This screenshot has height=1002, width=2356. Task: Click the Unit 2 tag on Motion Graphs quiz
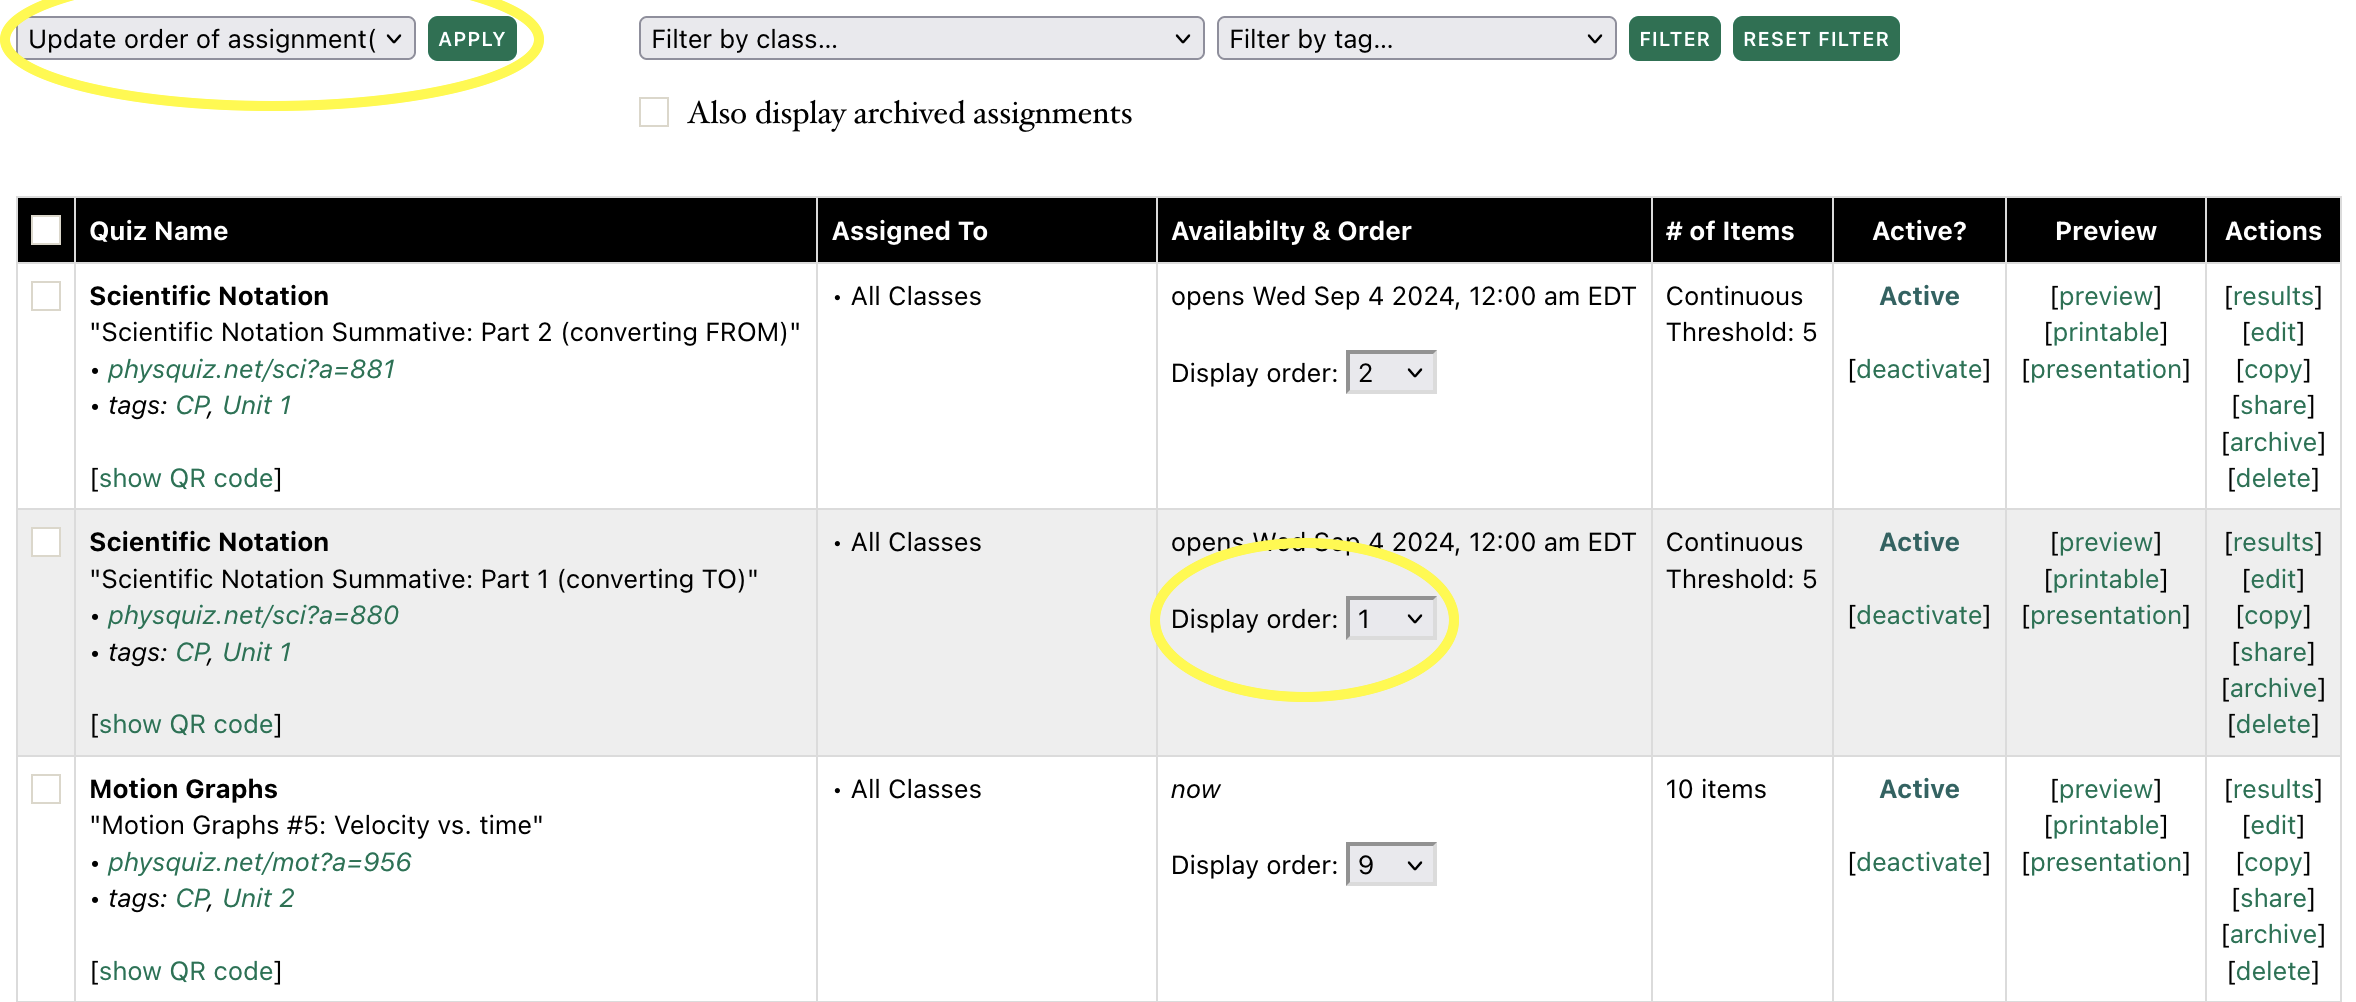pyautogui.click(x=258, y=898)
